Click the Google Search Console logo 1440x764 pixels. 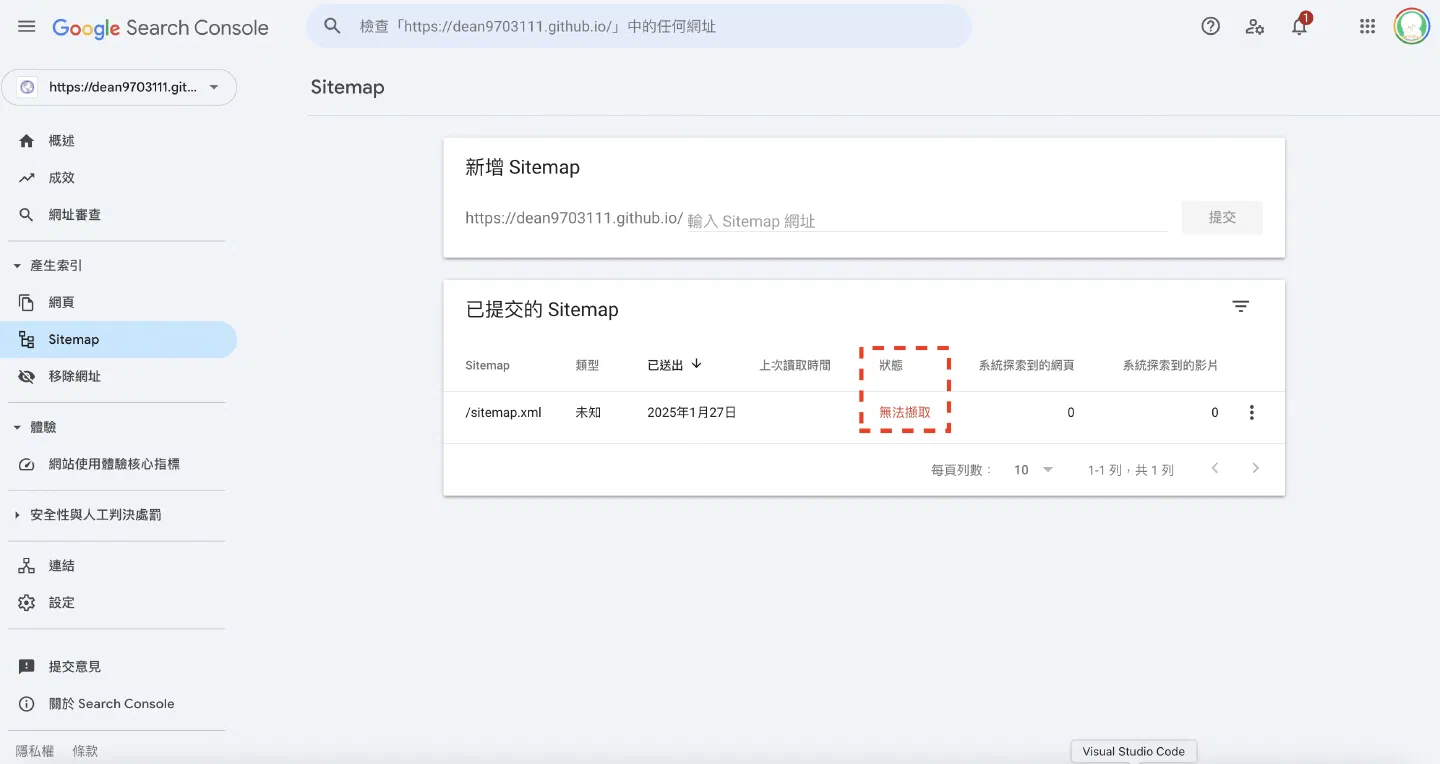tap(160, 28)
